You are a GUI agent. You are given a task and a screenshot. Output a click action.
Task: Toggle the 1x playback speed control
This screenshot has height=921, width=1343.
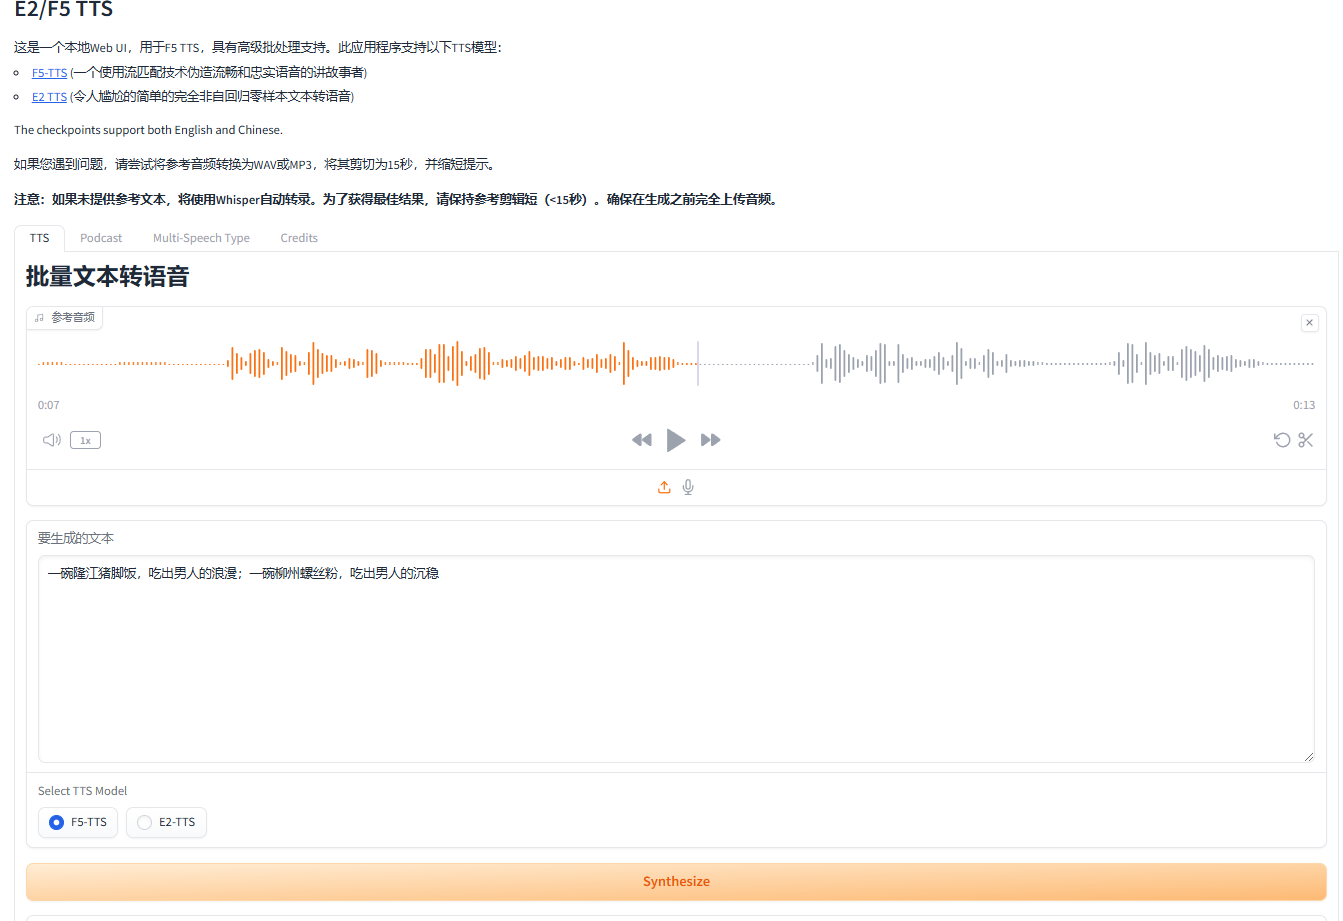coord(85,439)
